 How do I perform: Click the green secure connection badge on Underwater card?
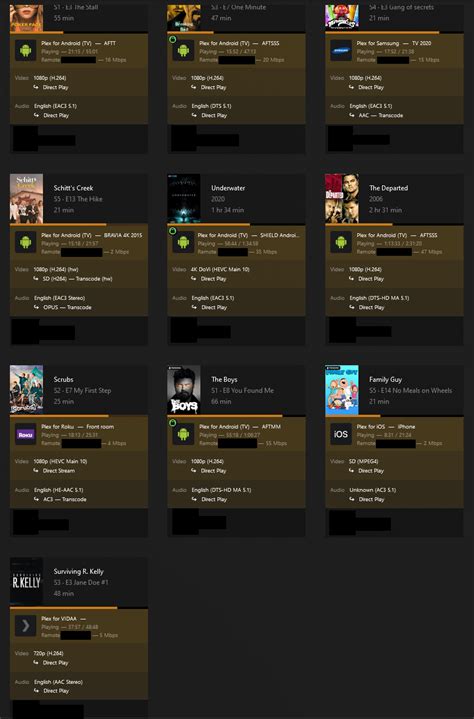[x=172, y=231]
